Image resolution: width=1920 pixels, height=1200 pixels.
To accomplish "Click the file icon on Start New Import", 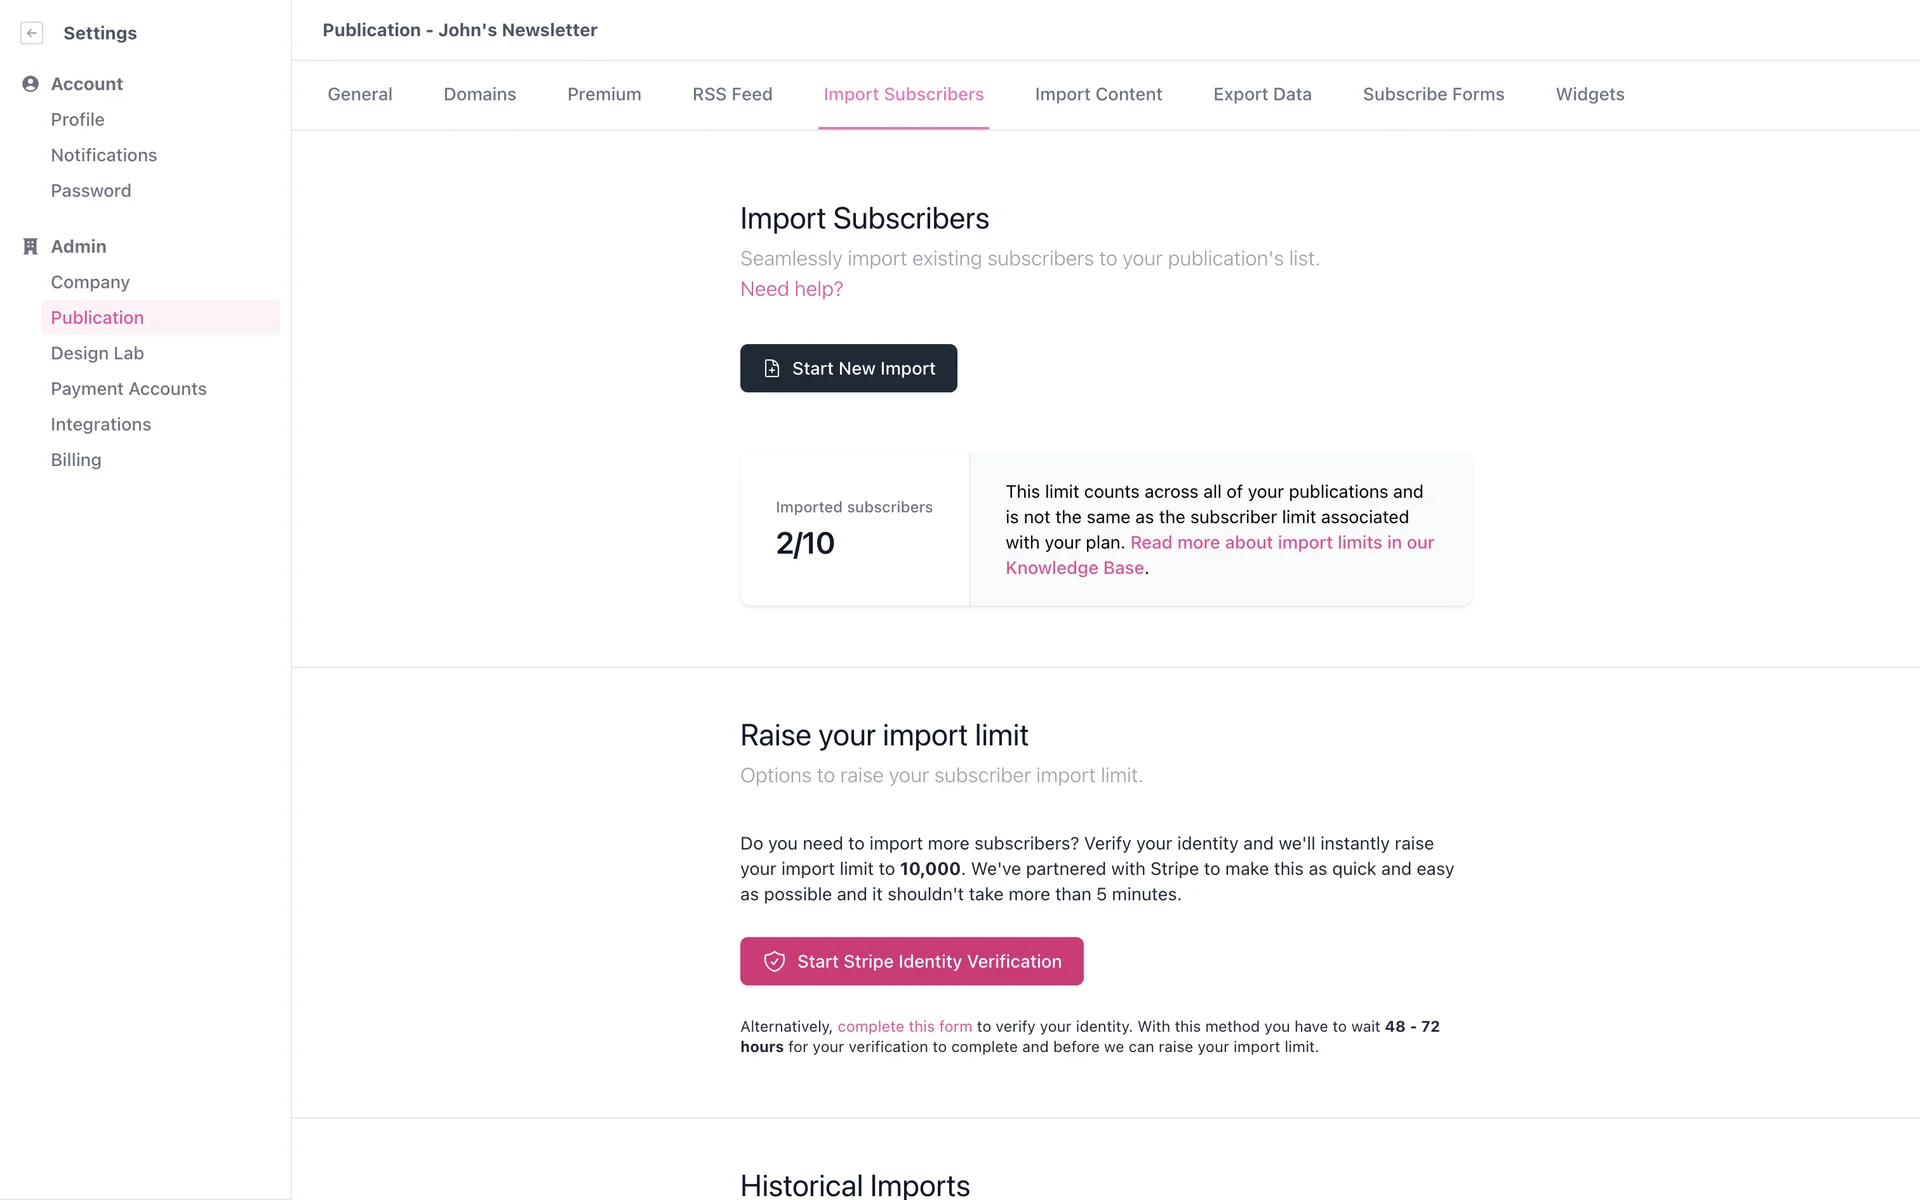I will pos(772,369).
